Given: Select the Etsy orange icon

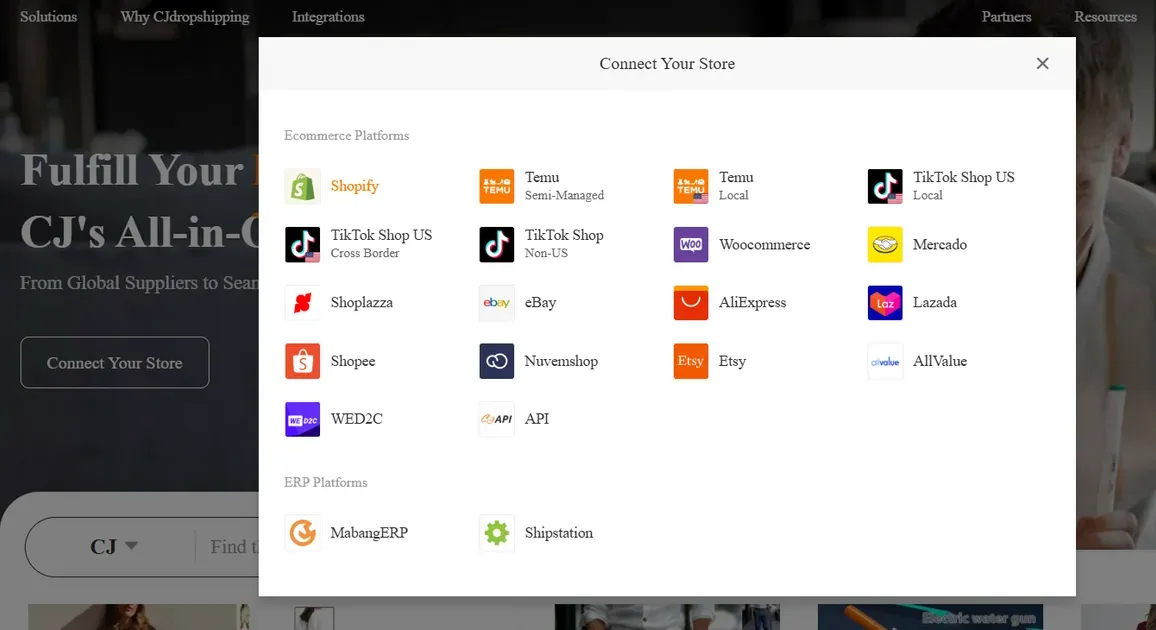Looking at the screenshot, I should (691, 361).
